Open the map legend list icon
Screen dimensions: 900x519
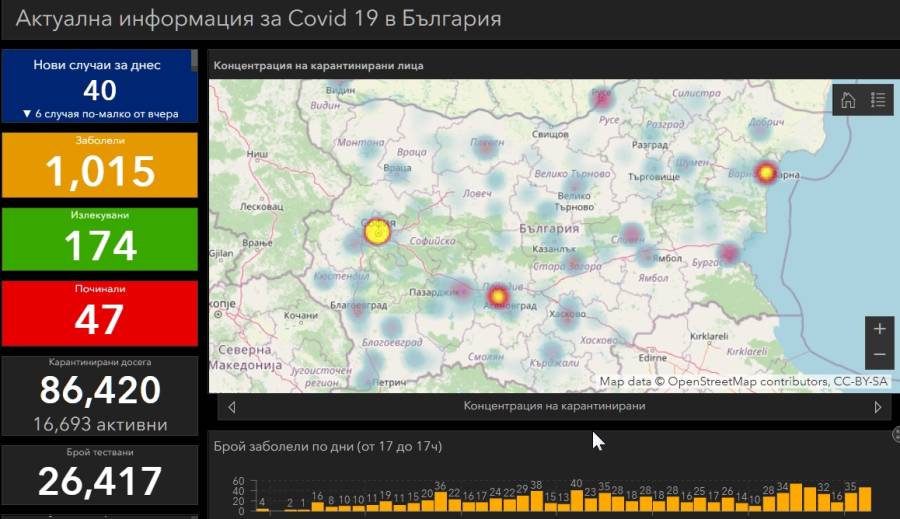pos(878,100)
